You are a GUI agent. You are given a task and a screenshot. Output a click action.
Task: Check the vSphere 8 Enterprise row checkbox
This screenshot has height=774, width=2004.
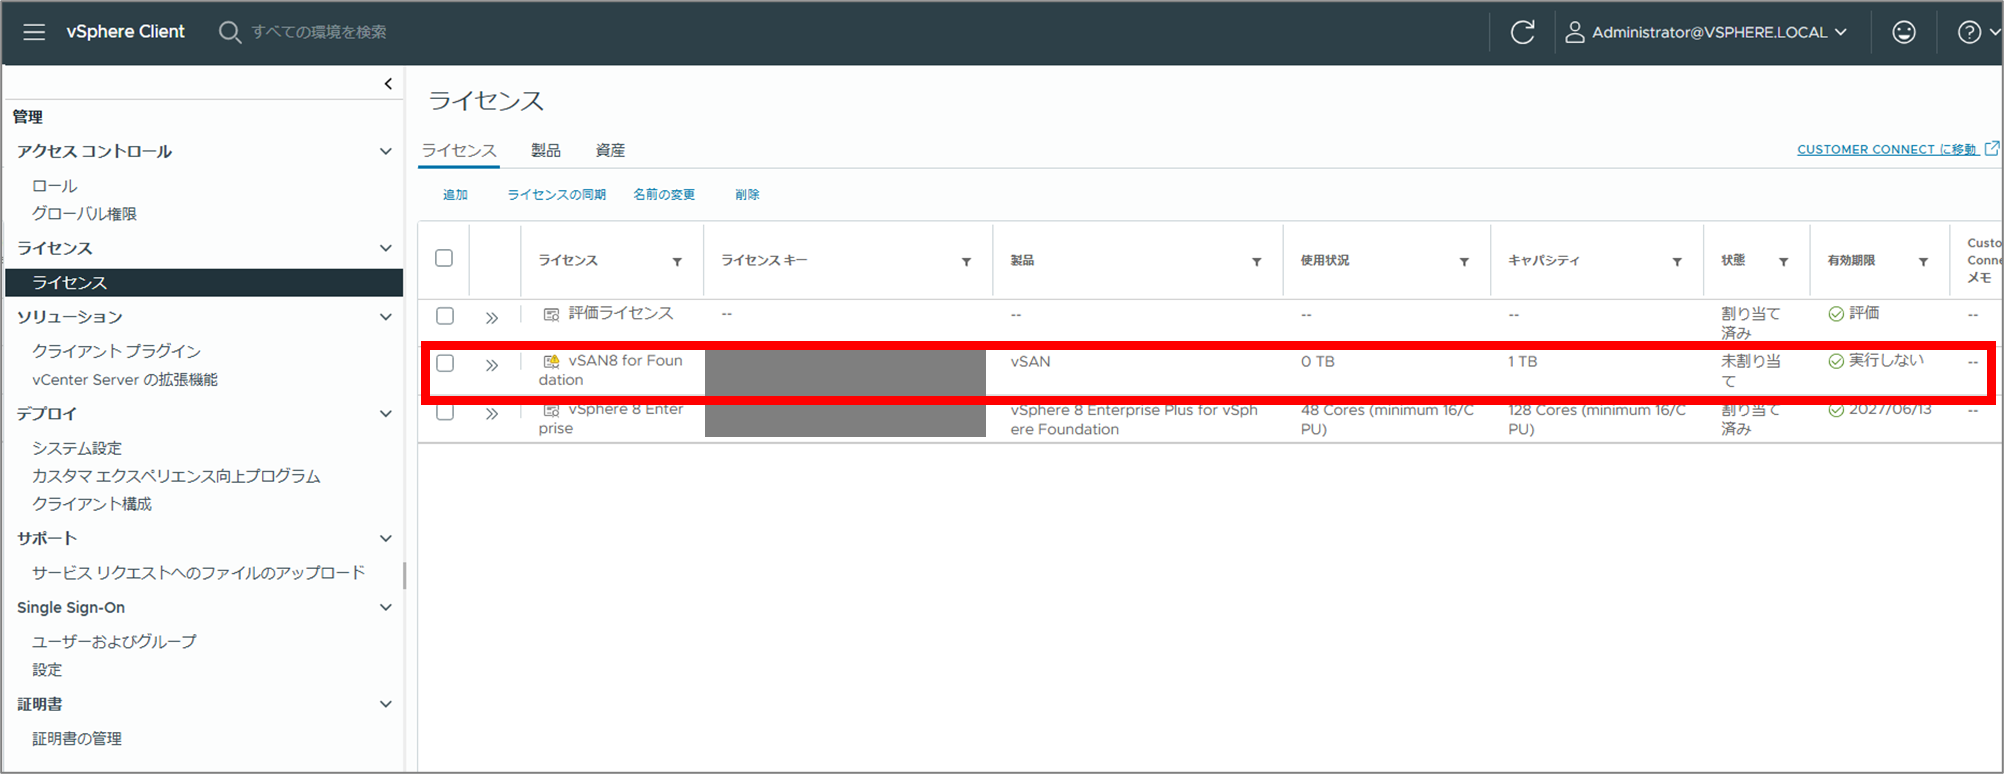(x=445, y=412)
